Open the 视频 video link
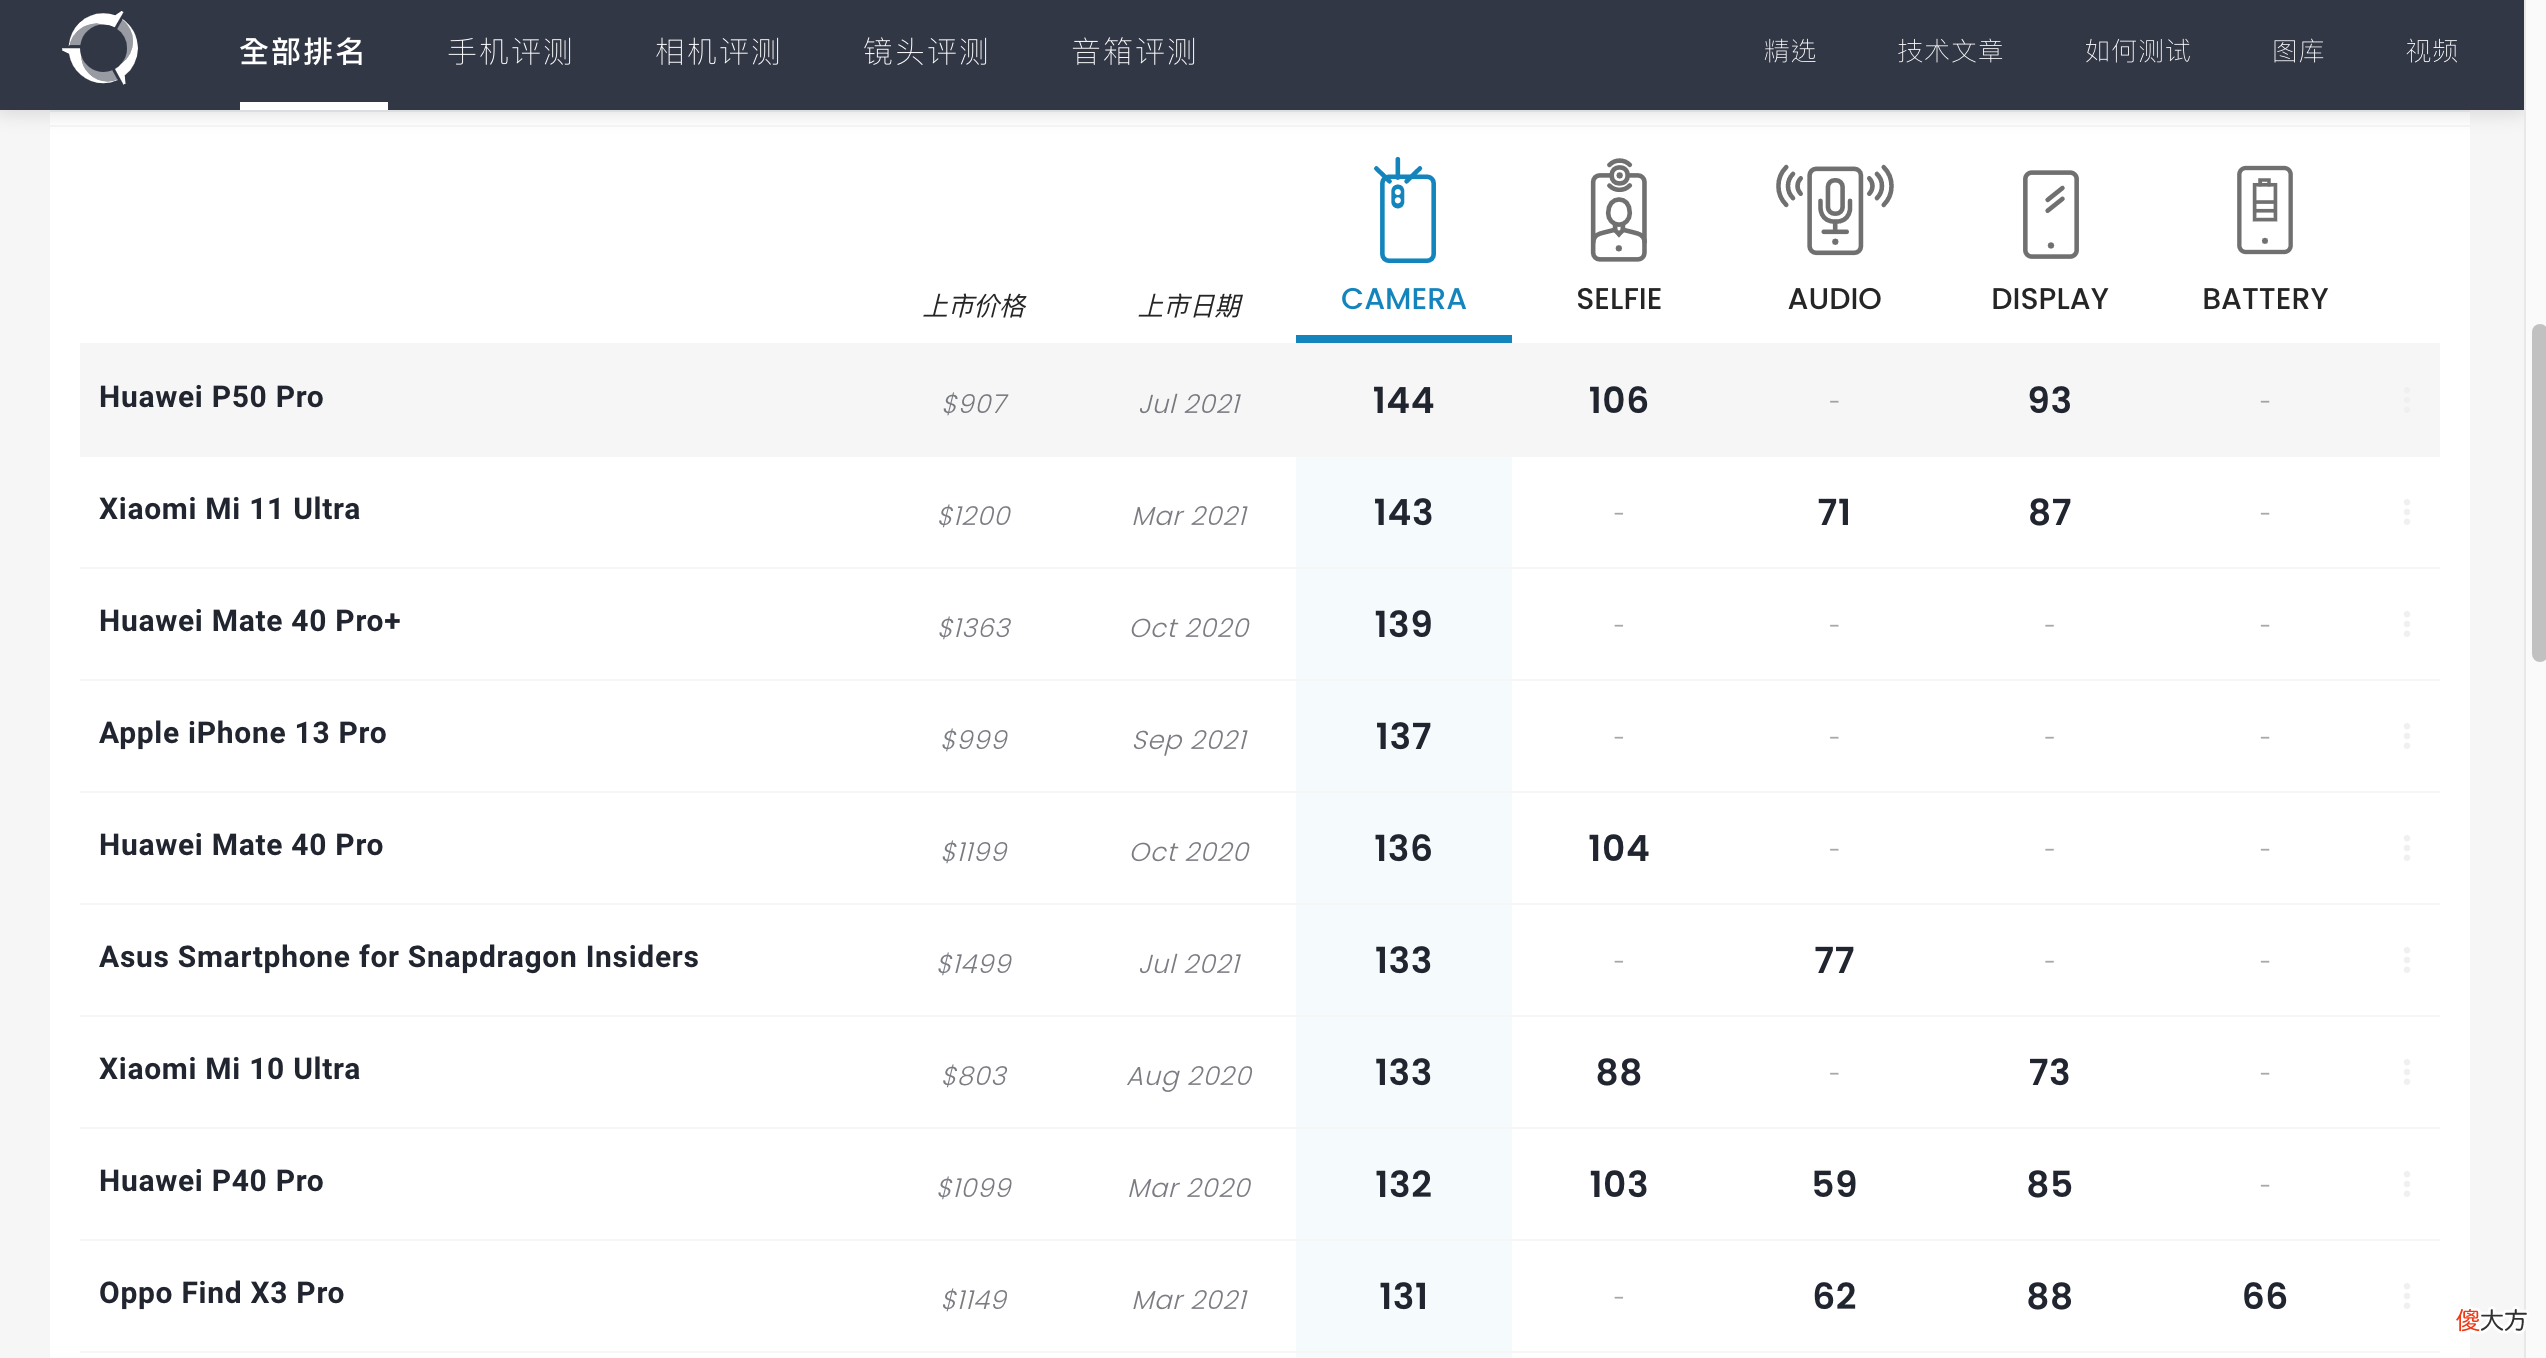This screenshot has width=2546, height=1358. (x=2432, y=51)
